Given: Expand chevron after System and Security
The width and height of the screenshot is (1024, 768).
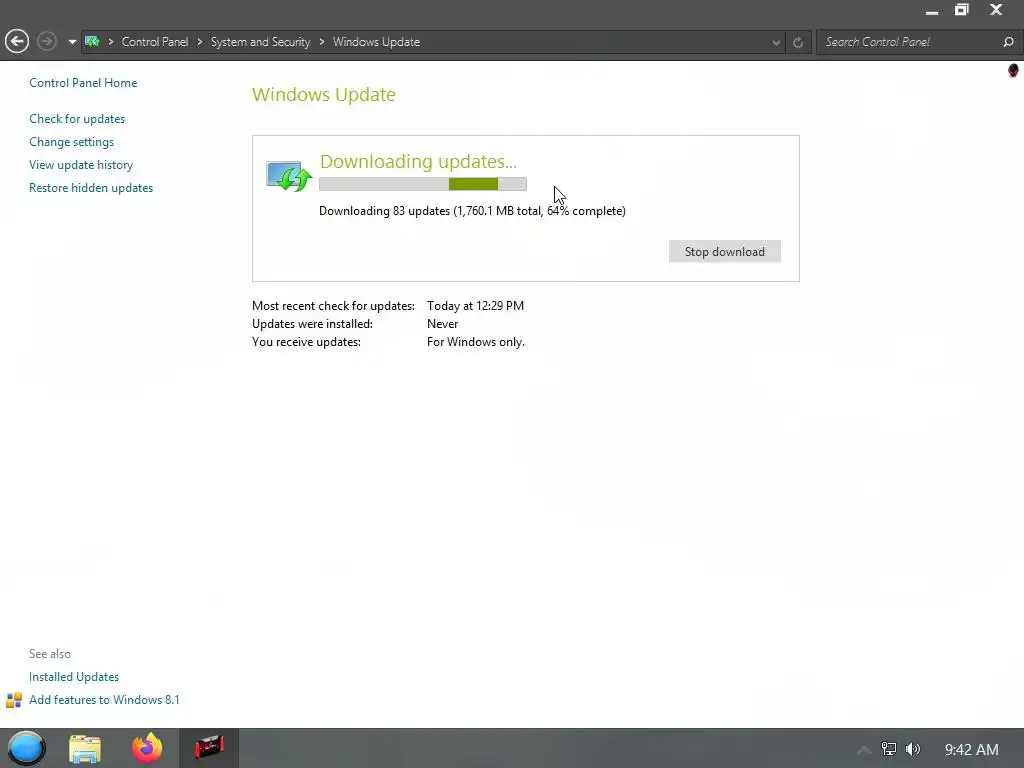Looking at the screenshot, I should [x=322, y=42].
